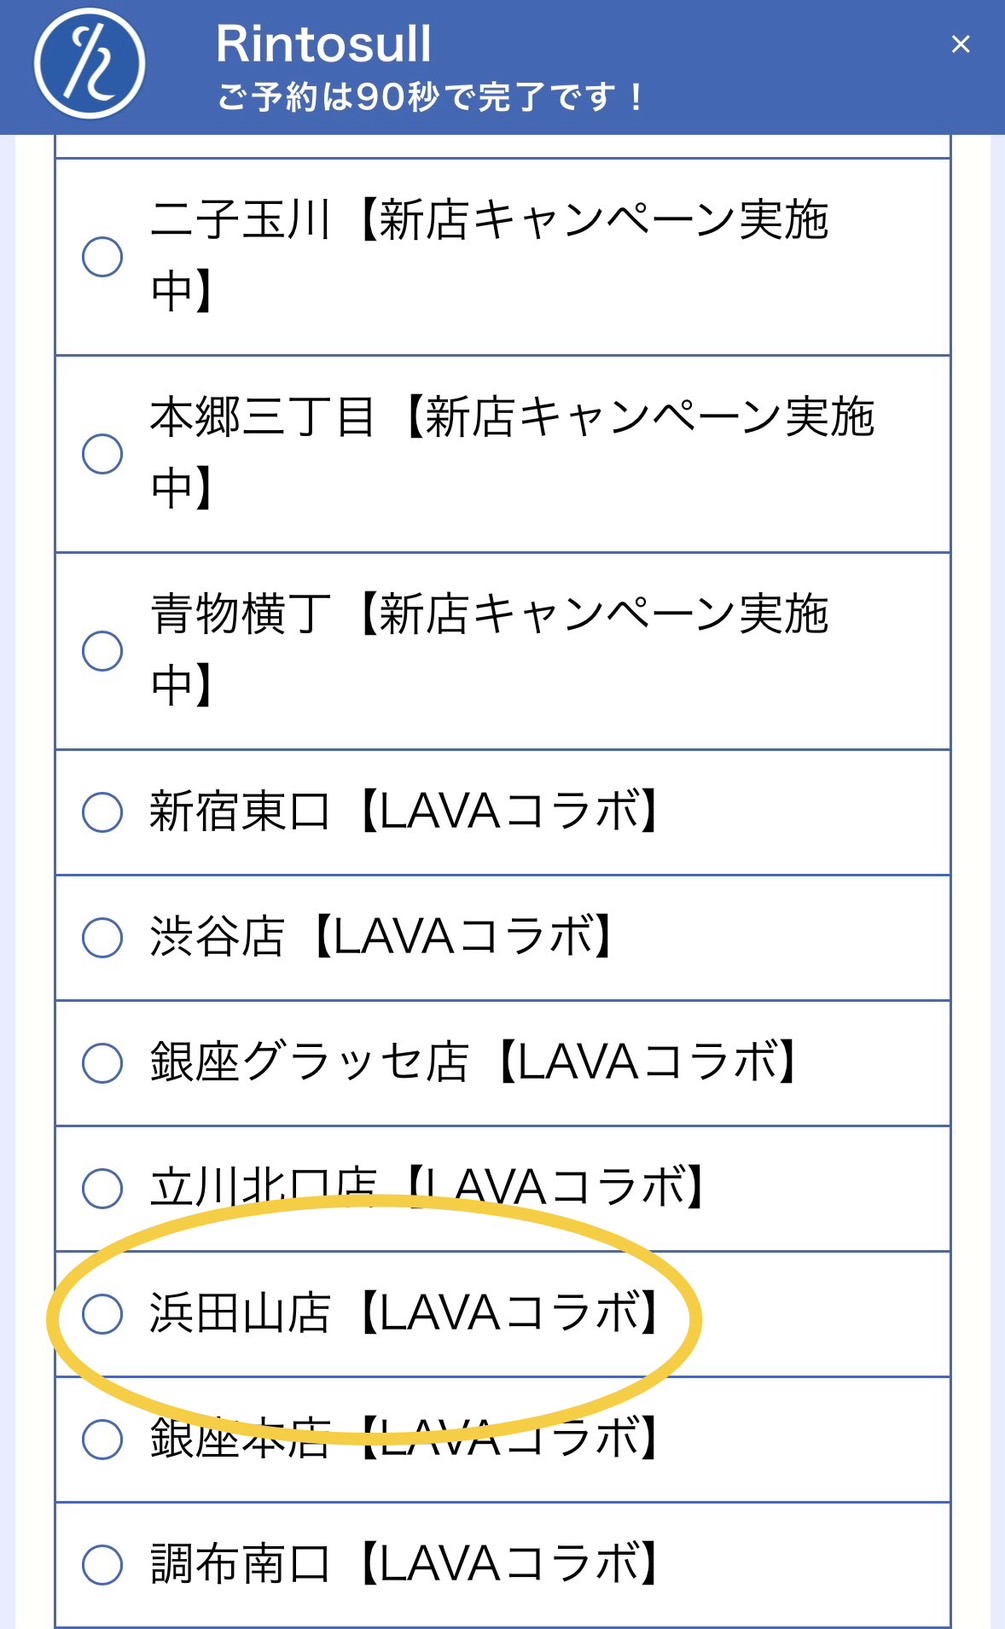Select the 浜田山店 radio button

[x=102, y=1314]
